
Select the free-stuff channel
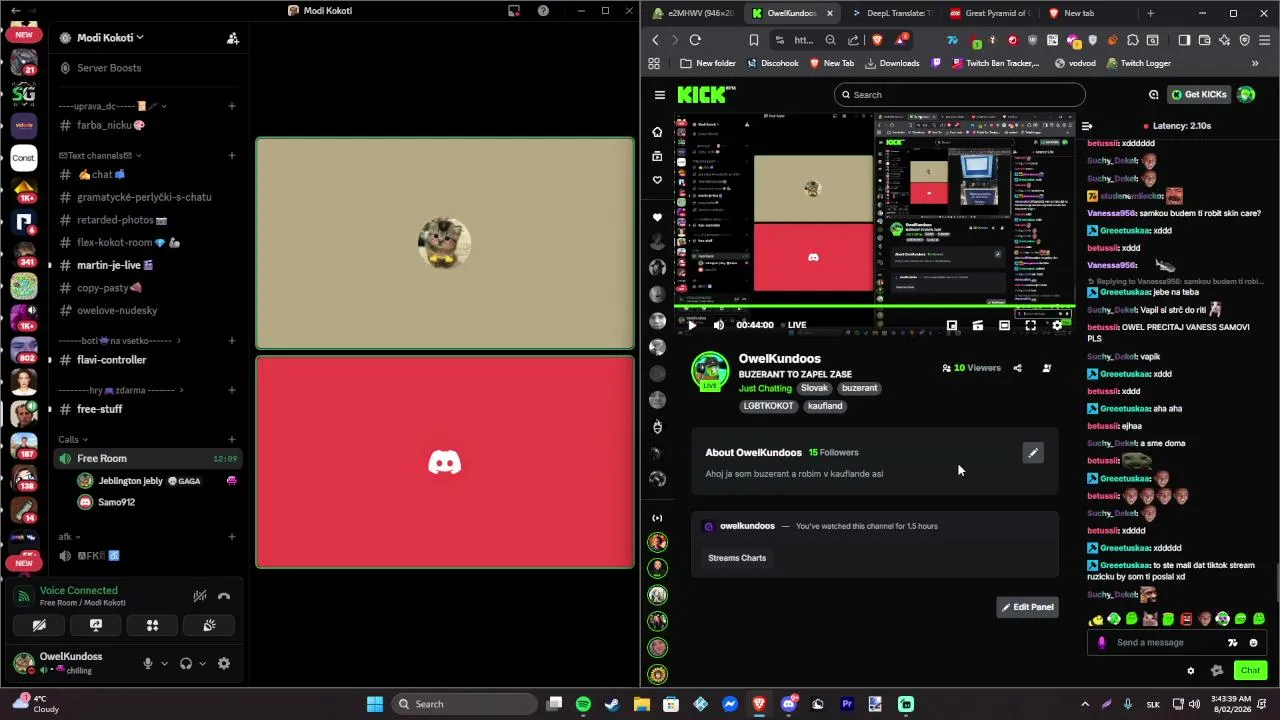pyautogui.click(x=99, y=409)
